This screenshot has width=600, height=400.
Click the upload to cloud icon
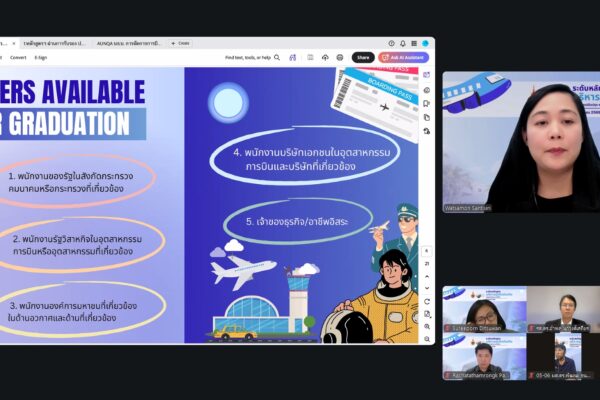pyautogui.click(x=325, y=57)
